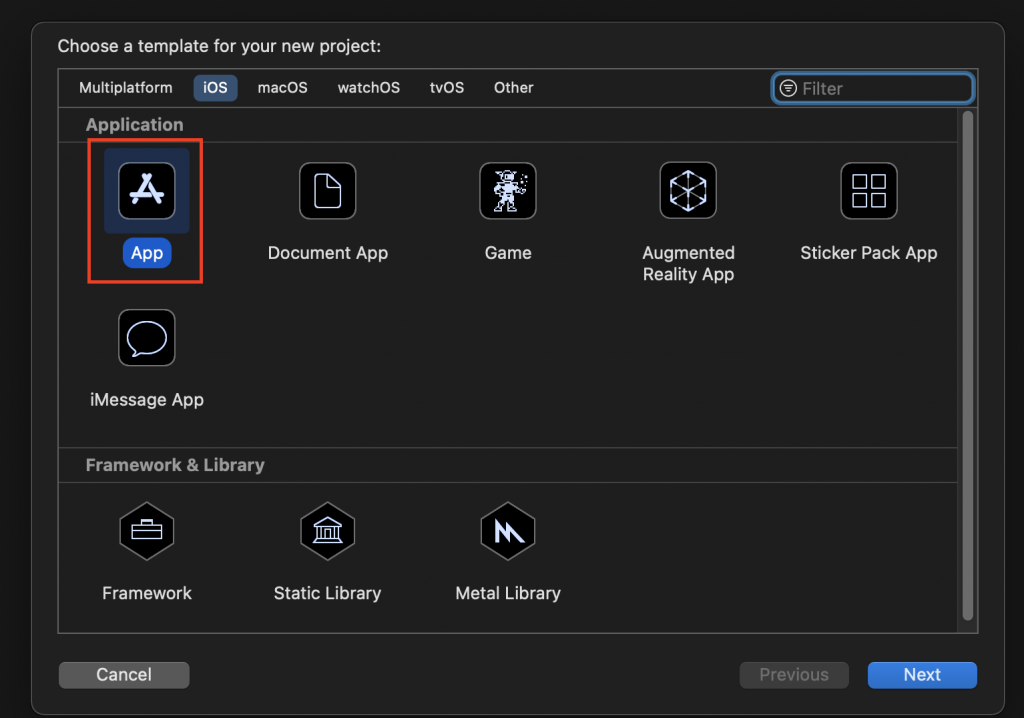Click the 'Metal Library' label
Screen dimensions: 1024x718
click(x=508, y=593)
